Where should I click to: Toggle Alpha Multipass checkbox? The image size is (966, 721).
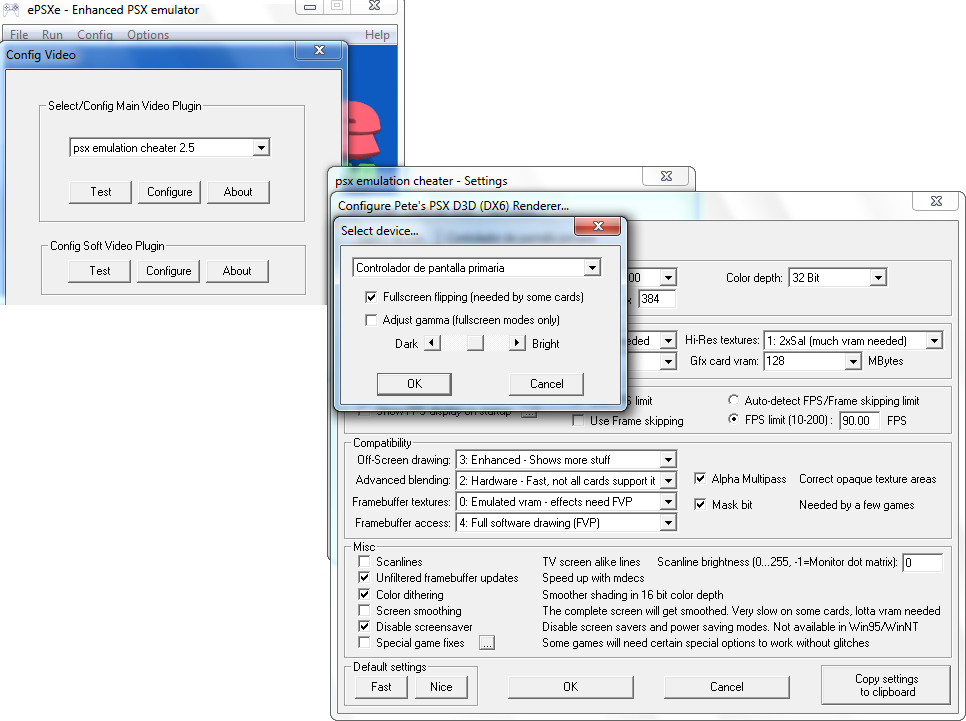tap(700, 478)
